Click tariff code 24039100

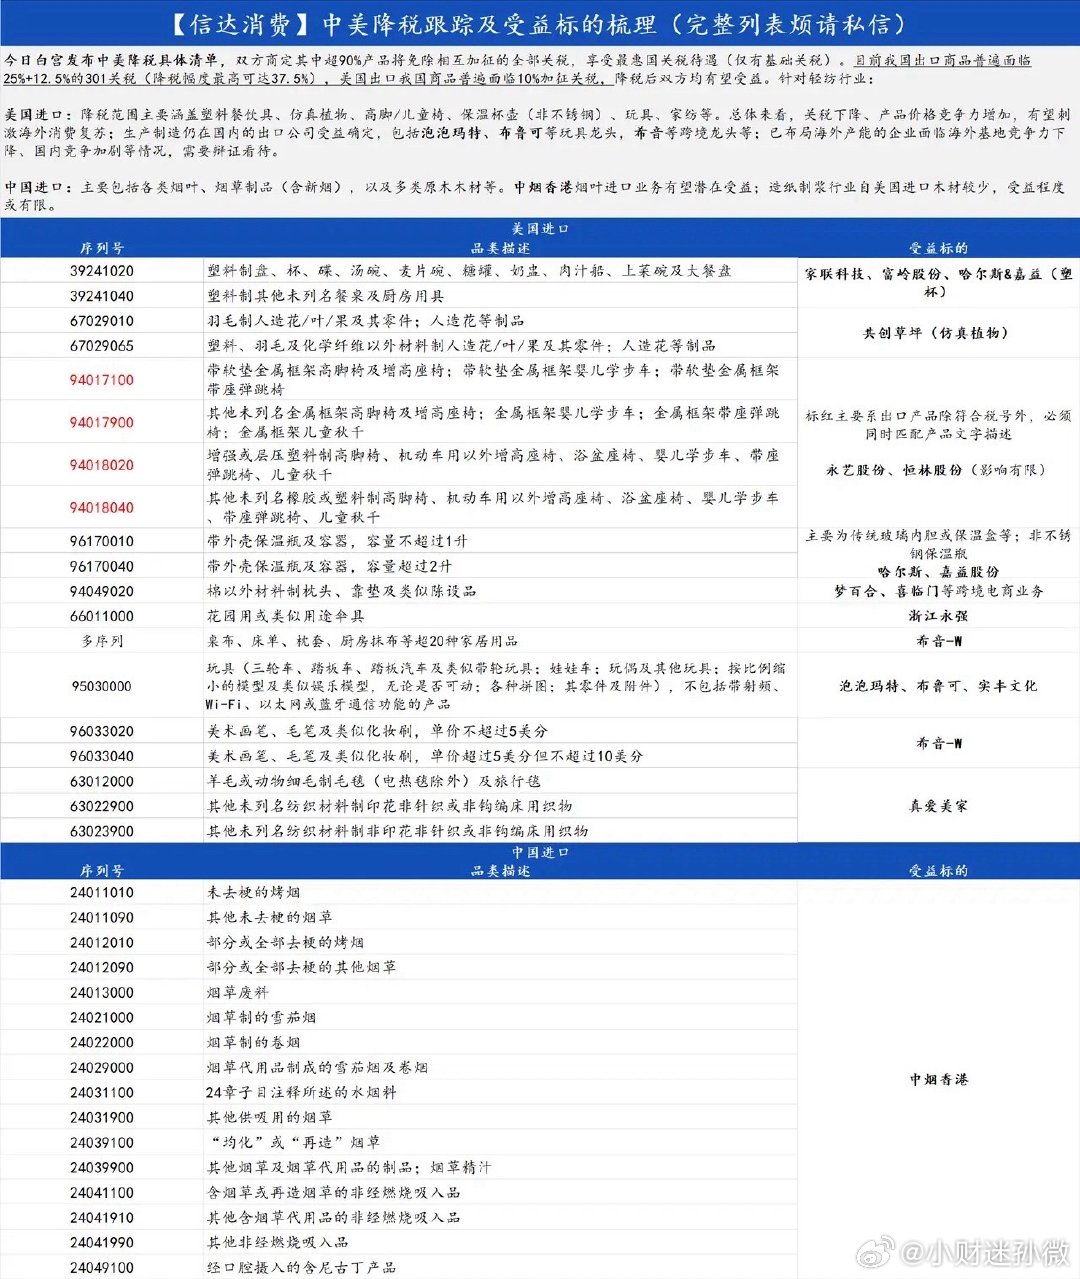tap(102, 1143)
